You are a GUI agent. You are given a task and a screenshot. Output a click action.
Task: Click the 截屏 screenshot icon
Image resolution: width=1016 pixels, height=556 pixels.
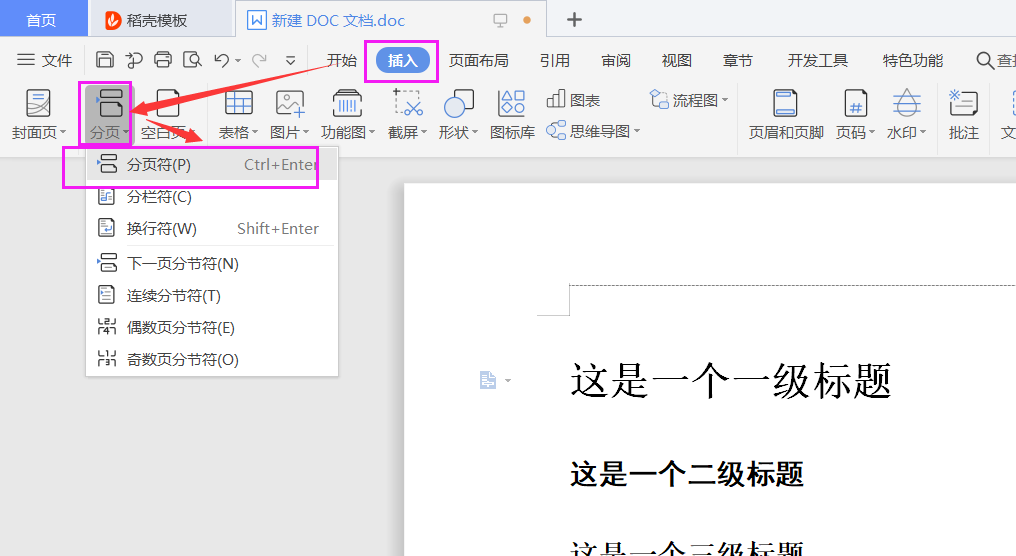tap(408, 104)
